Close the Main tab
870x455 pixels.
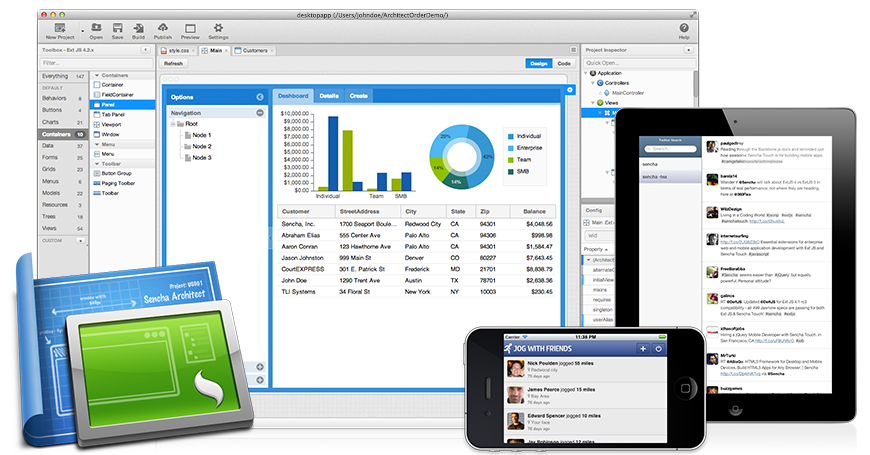(226, 50)
